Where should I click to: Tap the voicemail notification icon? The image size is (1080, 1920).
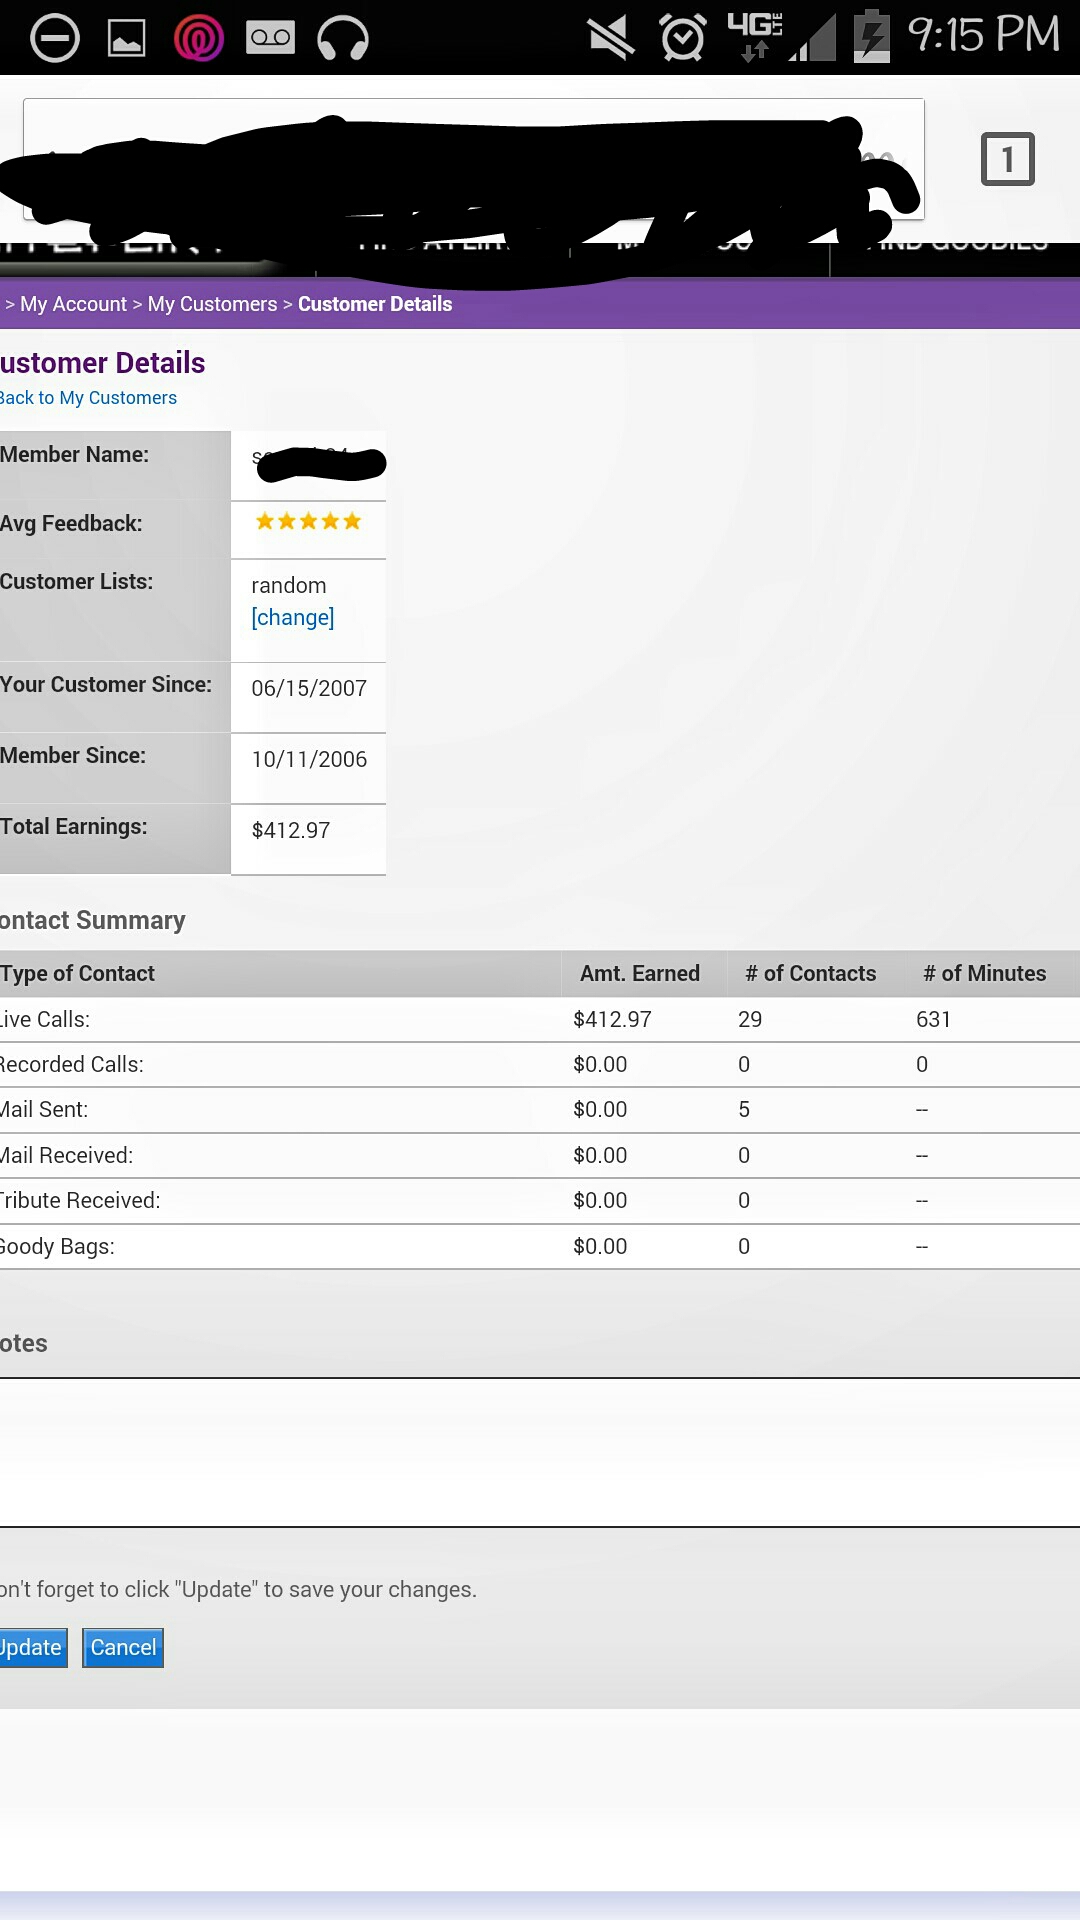pos(270,39)
